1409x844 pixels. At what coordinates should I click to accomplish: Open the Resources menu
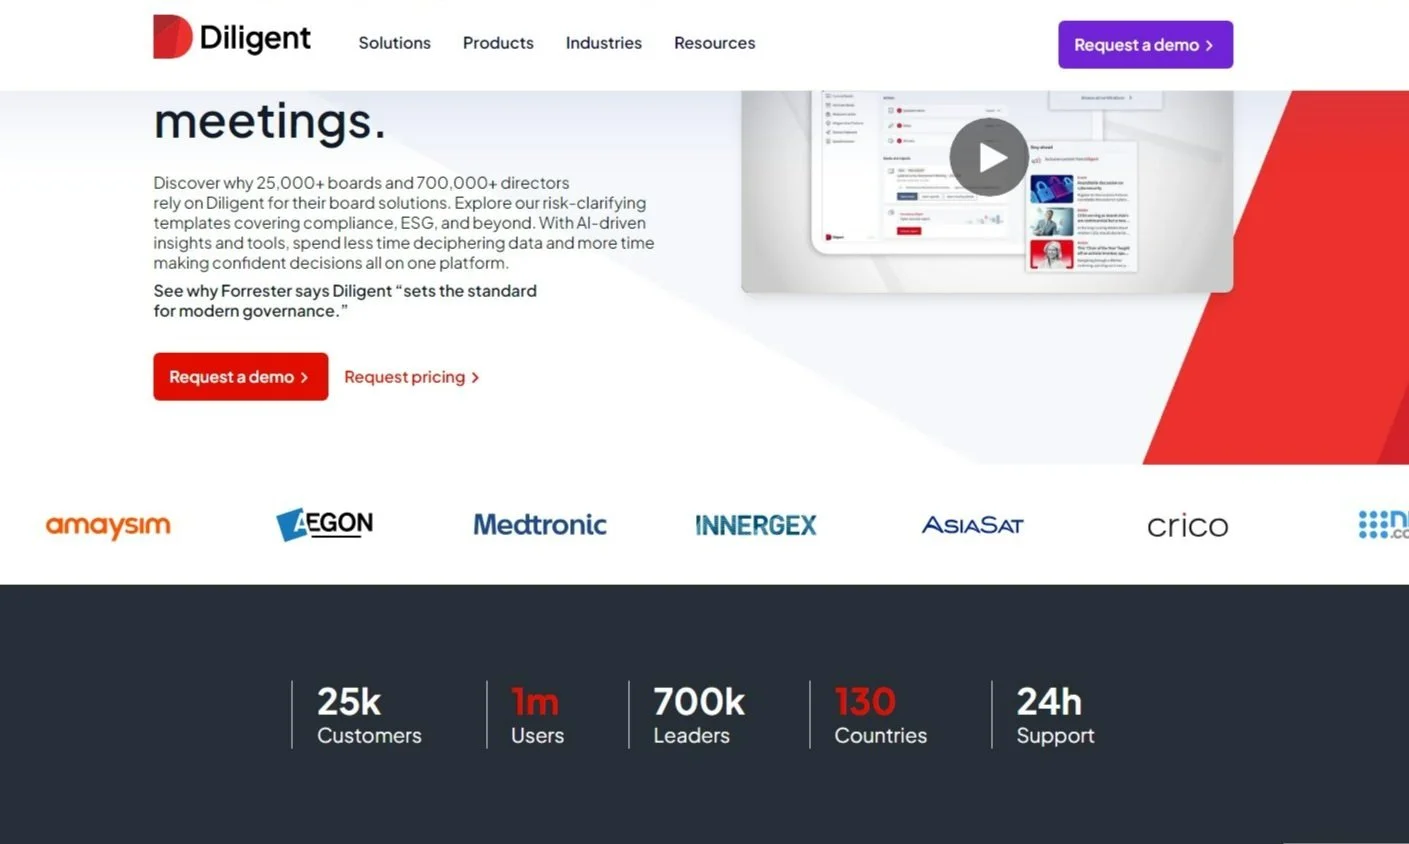(x=714, y=43)
